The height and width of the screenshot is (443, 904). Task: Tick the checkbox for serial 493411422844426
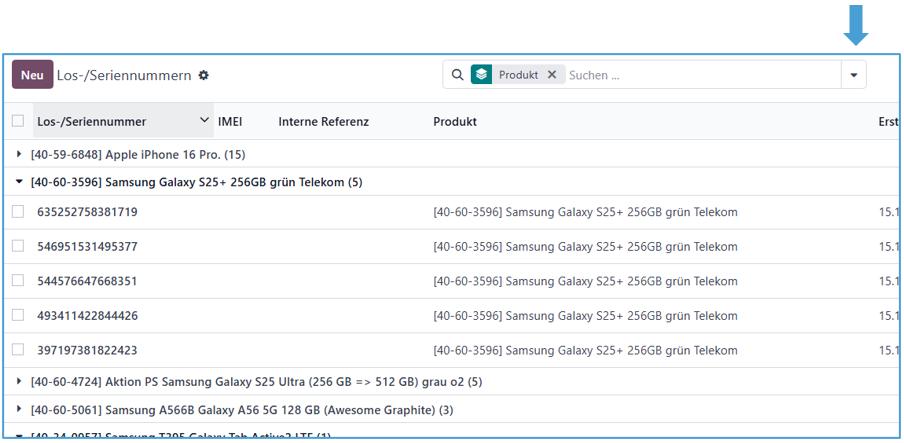pyautogui.click(x=18, y=316)
